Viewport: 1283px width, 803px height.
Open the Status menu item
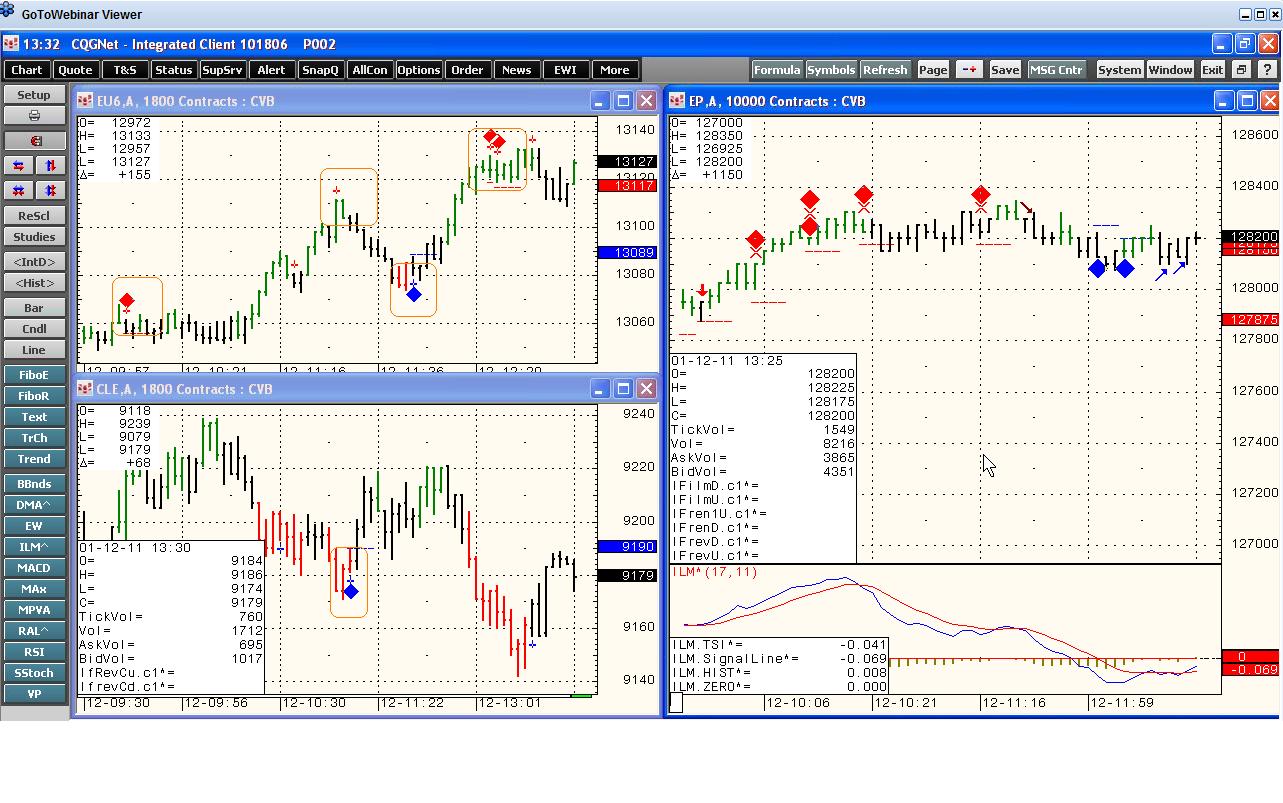tap(174, 70)
